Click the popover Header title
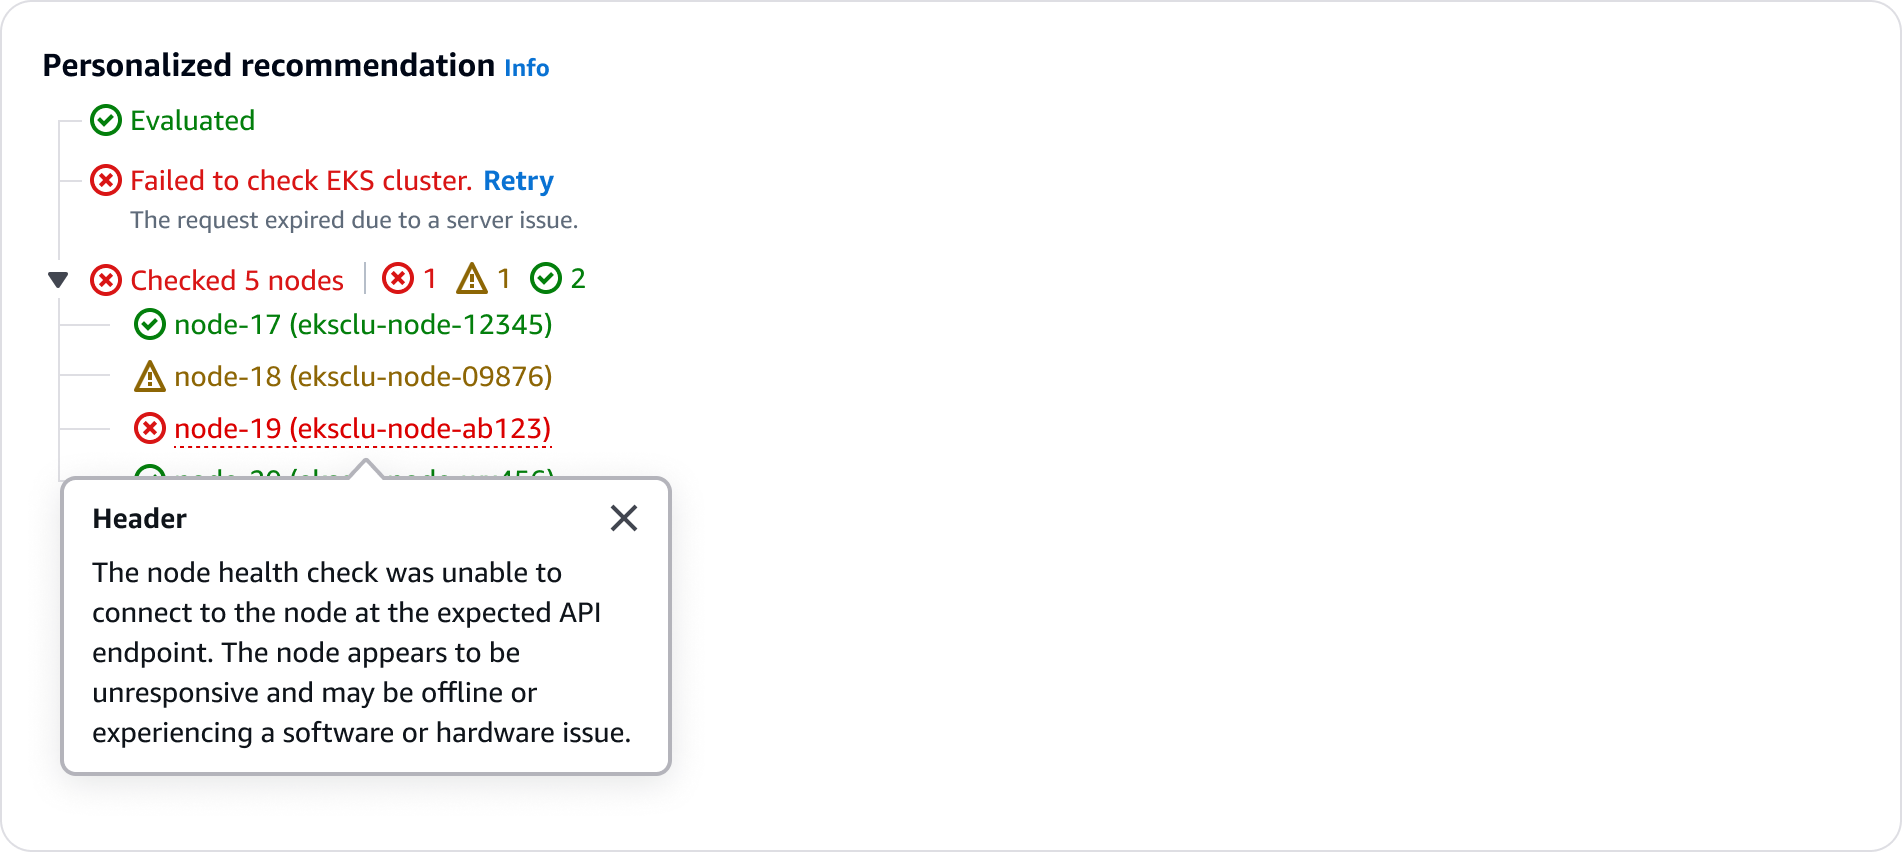 tap(140, 519)
